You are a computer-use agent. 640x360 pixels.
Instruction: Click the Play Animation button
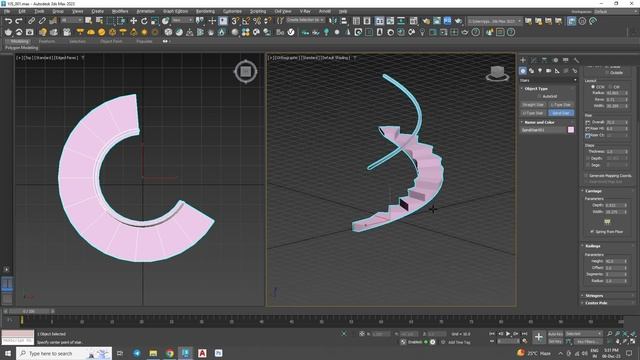(x=508, y=334)
